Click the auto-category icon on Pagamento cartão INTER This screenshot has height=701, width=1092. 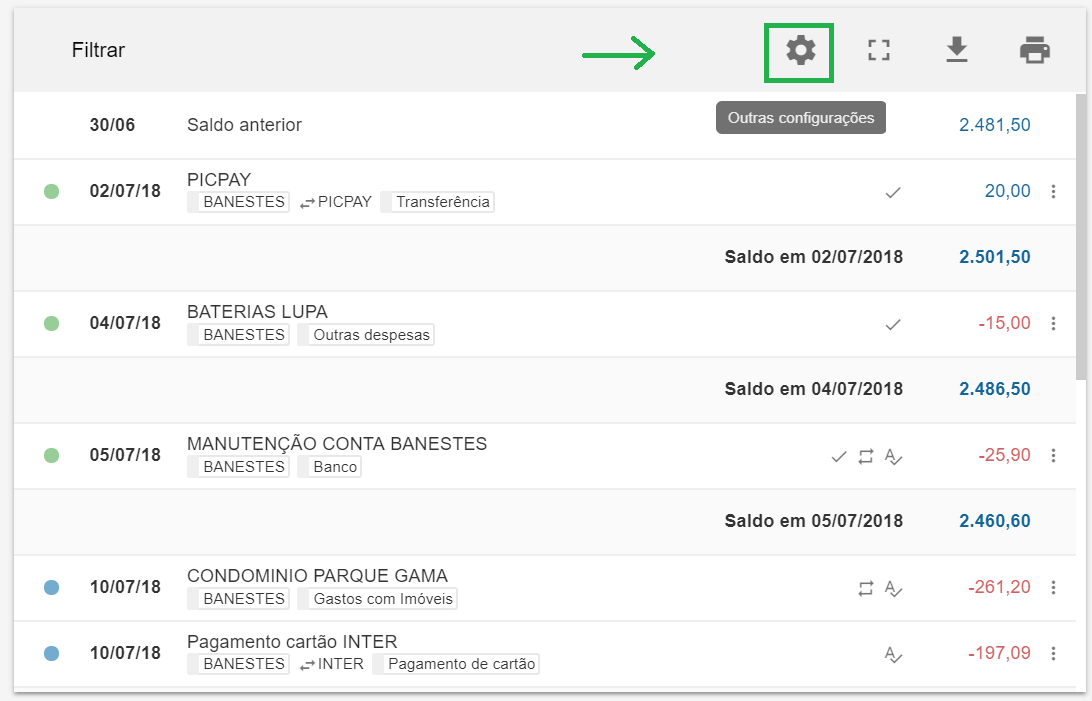pyautogui.click(x=894, y=655)
